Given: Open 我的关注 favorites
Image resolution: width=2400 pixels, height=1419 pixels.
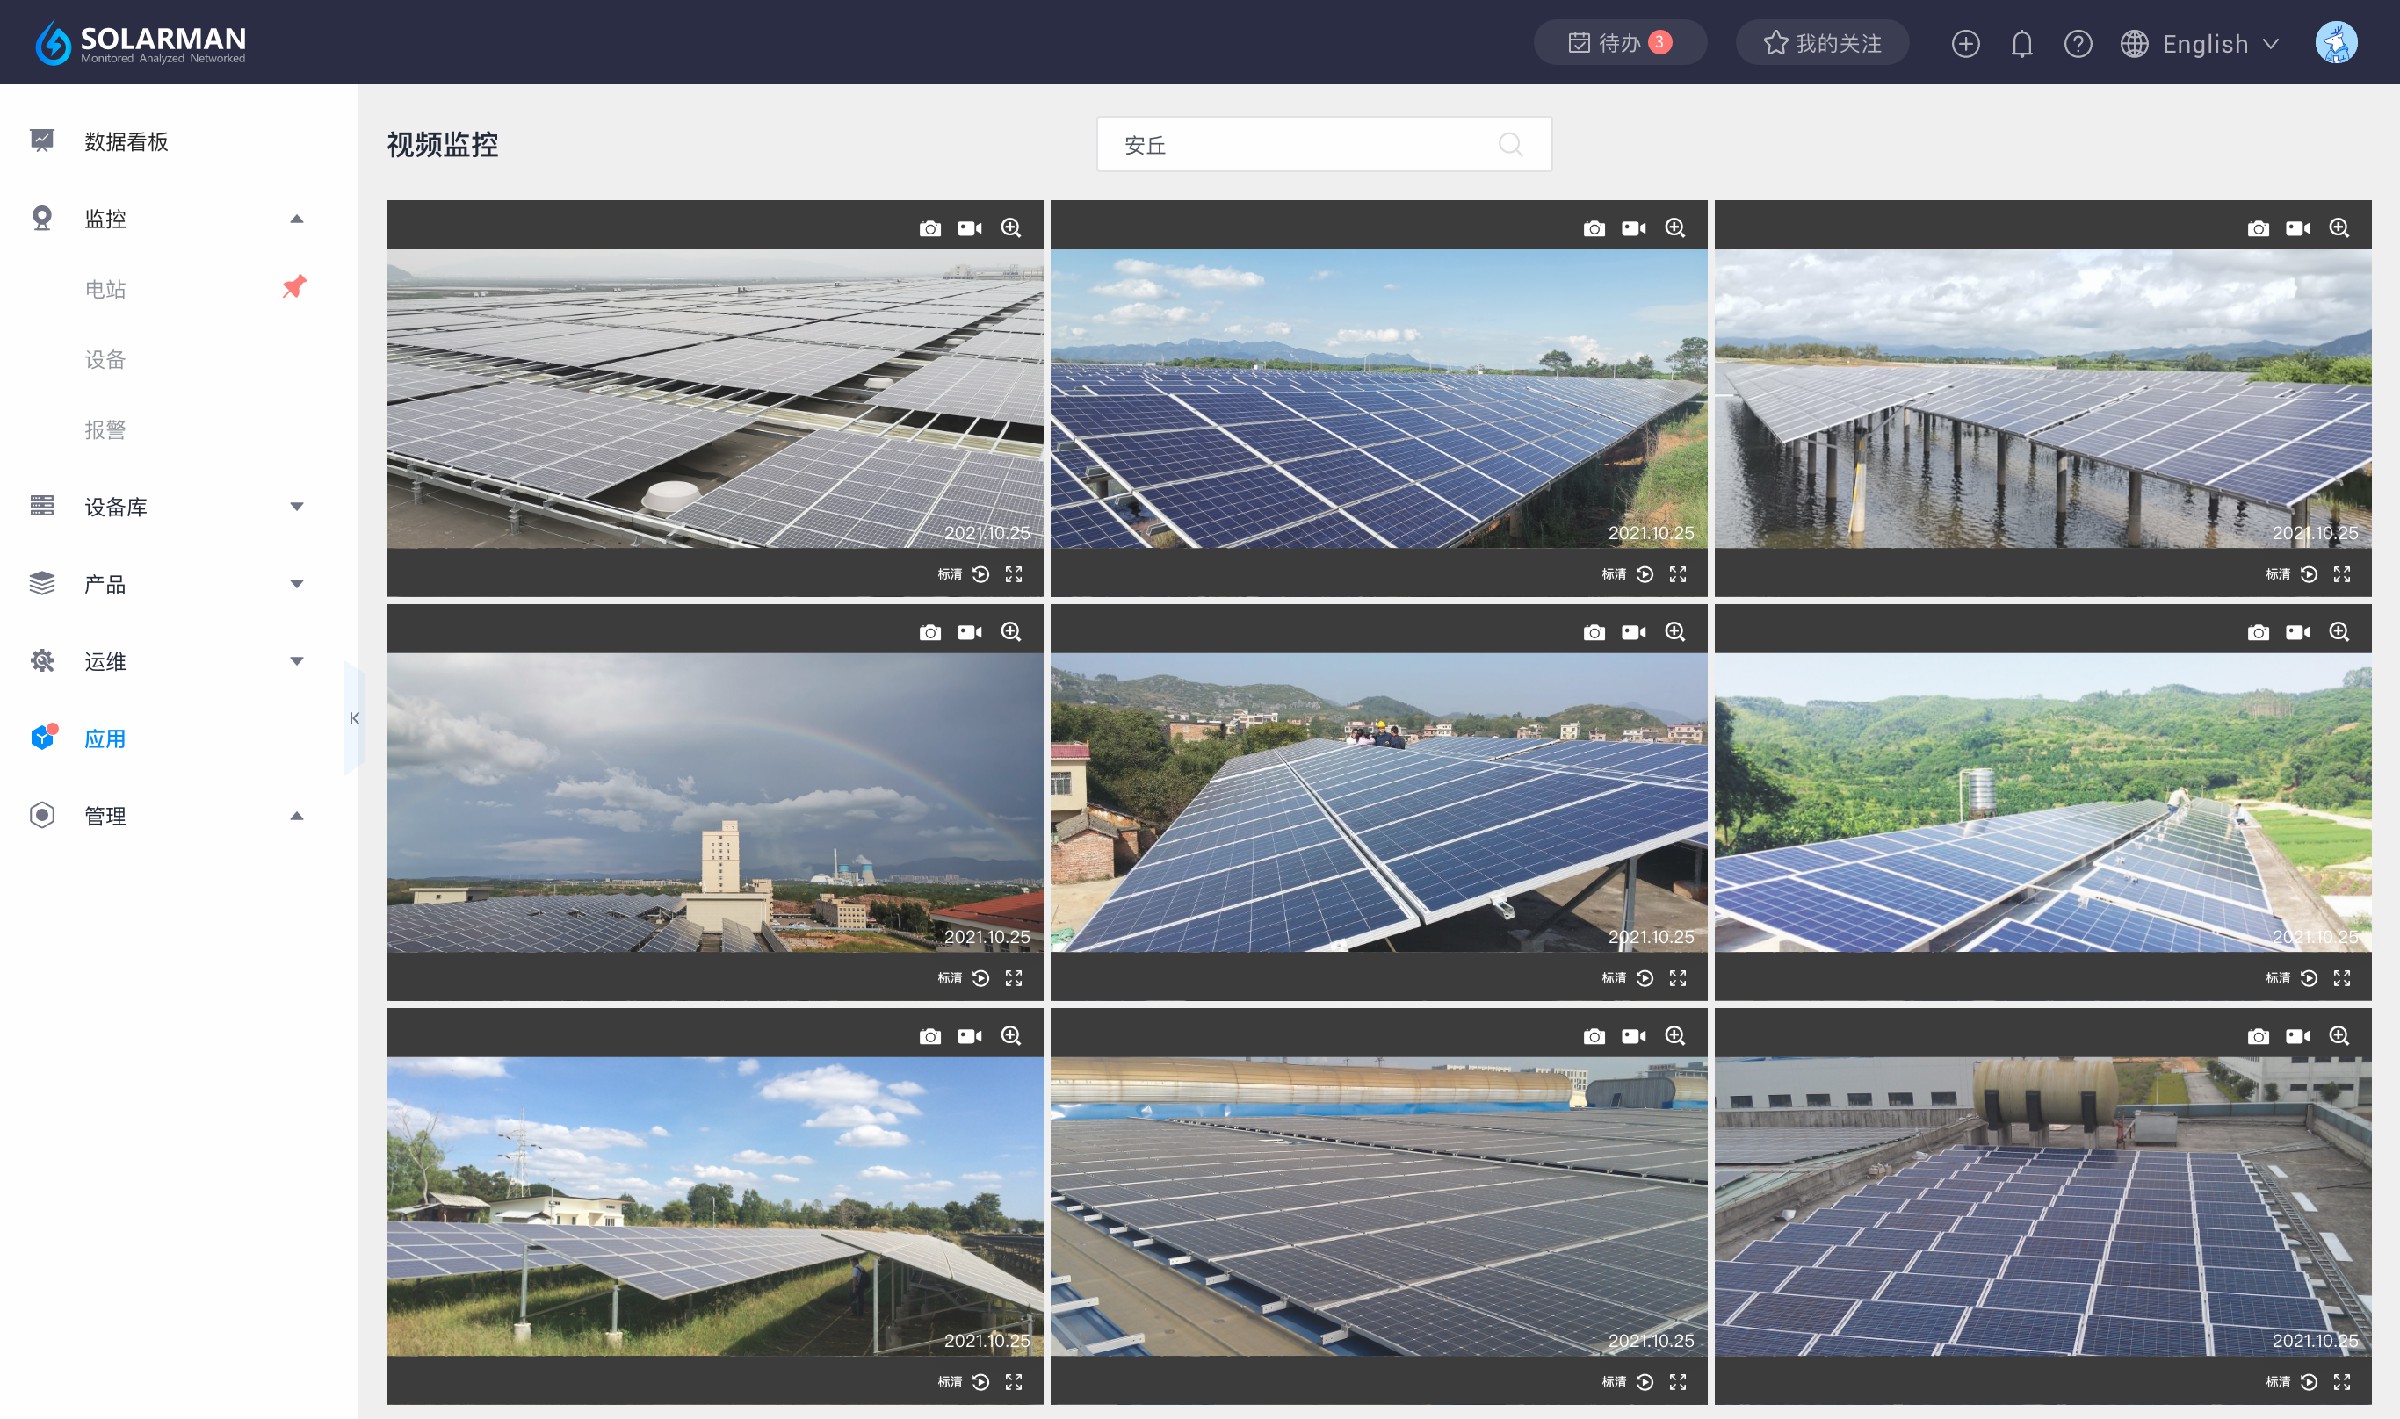Looking at the screenshot, I should (x=1822, y=43).
